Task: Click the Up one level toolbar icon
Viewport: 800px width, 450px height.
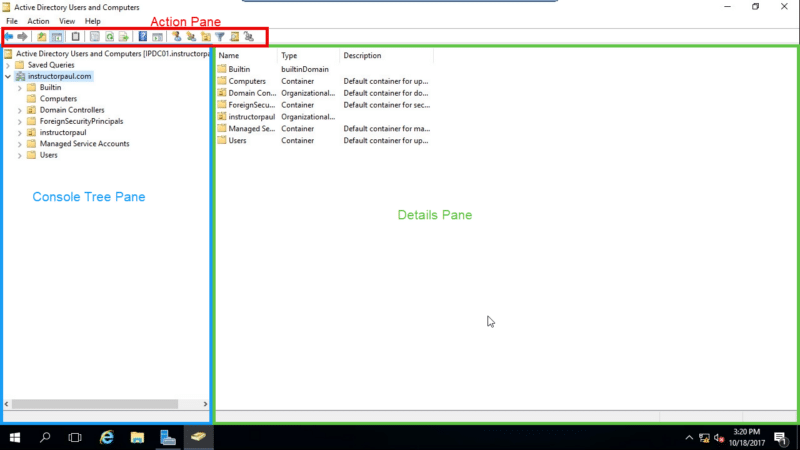Action: point(42,37)
